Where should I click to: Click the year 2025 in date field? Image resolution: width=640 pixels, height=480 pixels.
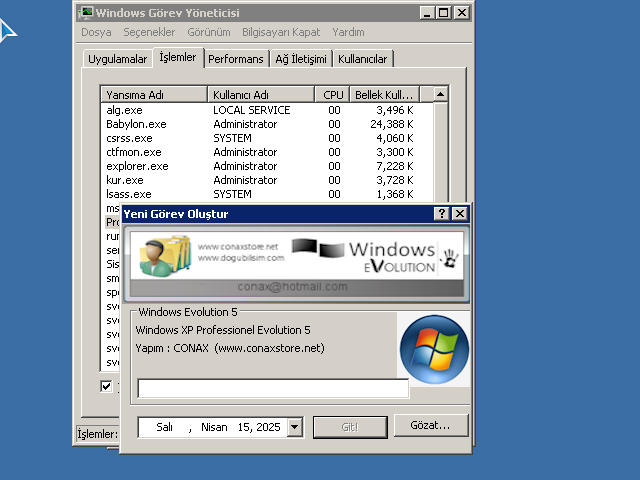coord(268,427)
